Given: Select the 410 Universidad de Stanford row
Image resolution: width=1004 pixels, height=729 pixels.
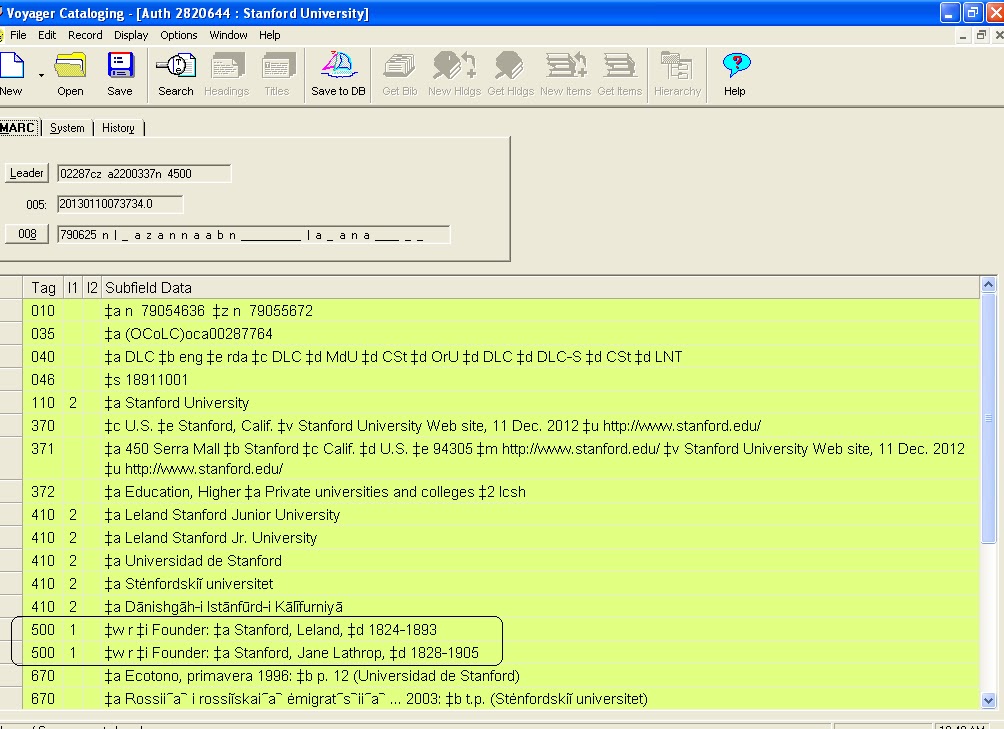Looking at the screenshot, I should 540,561.
